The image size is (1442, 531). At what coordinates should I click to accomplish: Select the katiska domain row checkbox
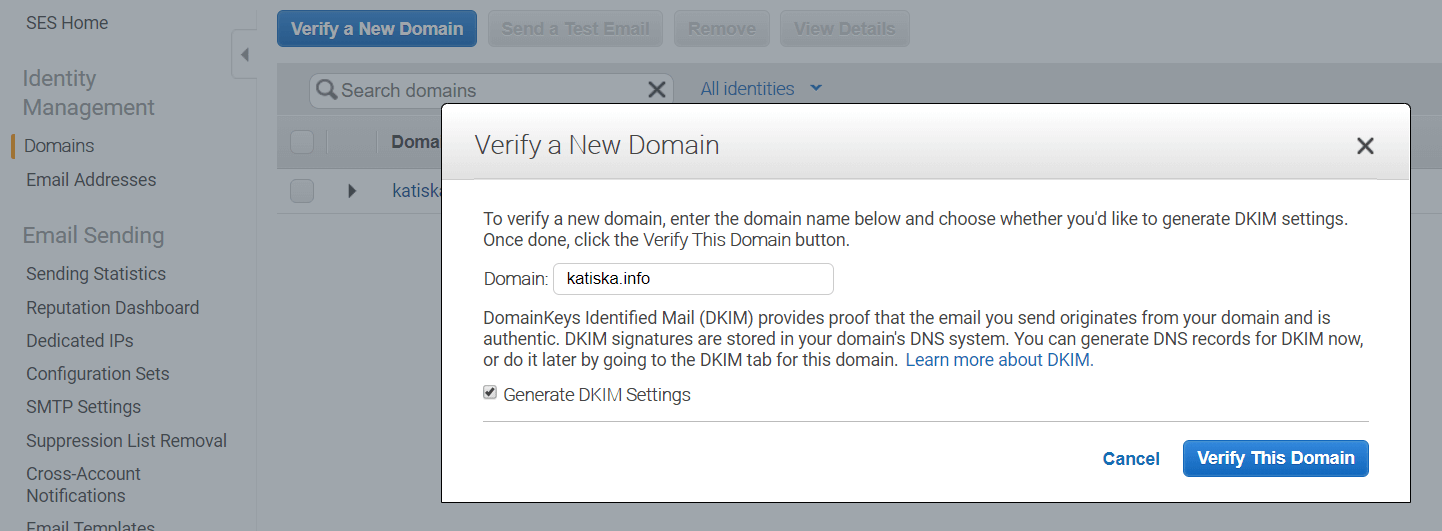tap(302, 190)
